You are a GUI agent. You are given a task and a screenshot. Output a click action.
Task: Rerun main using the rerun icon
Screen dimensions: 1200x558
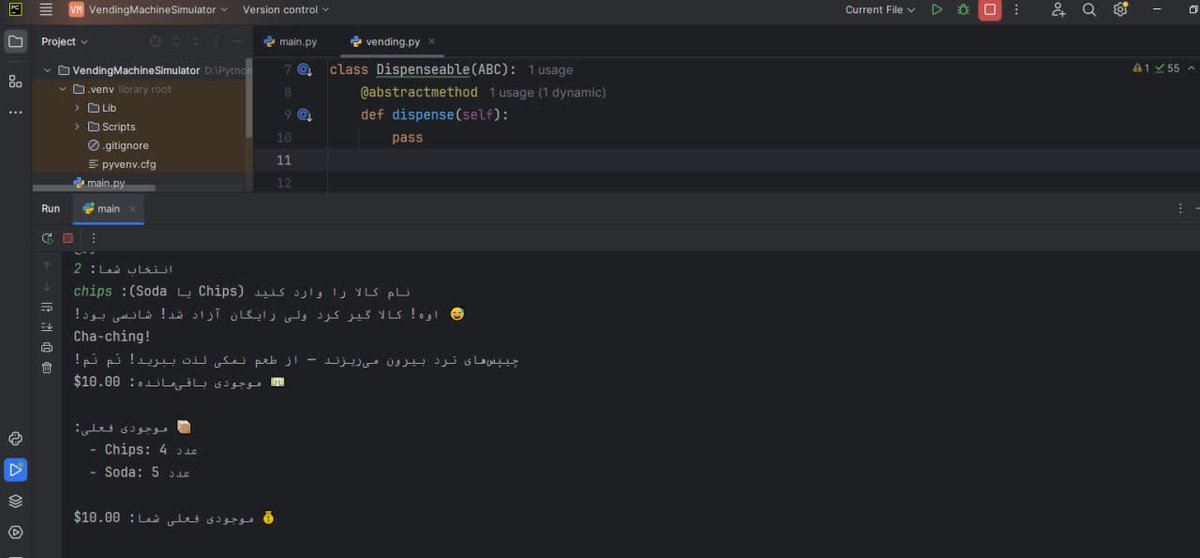47,238
